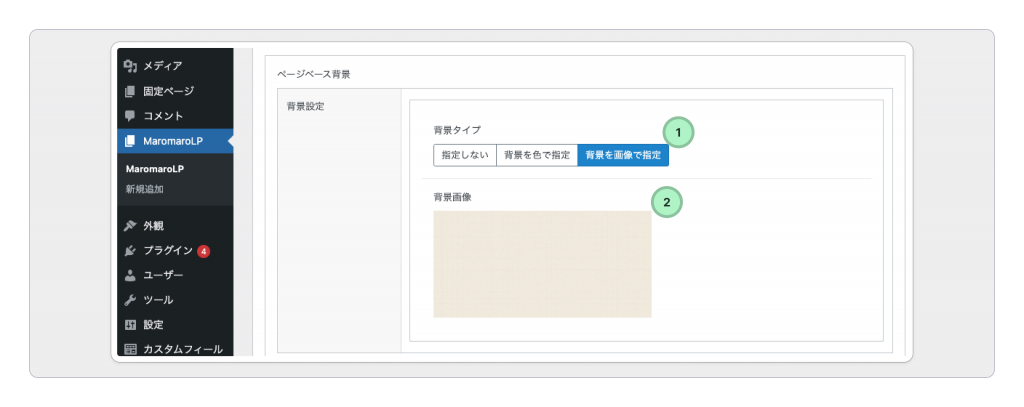The width and height of the screenshot is (1024, 407).
Task: Select the 指定しない background type option
Action: 465,155
